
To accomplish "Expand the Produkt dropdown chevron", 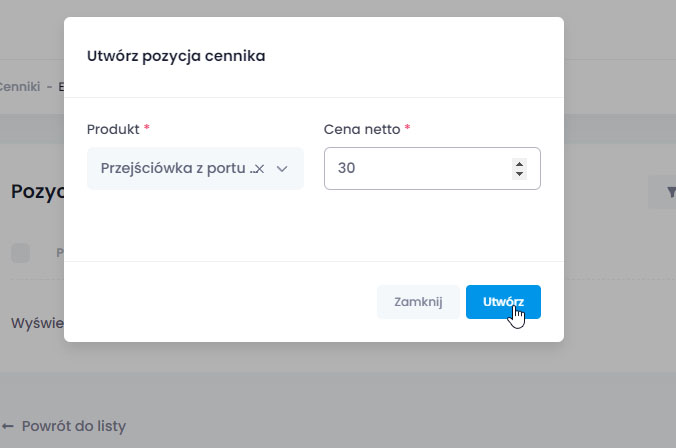I will pos(282,169).
